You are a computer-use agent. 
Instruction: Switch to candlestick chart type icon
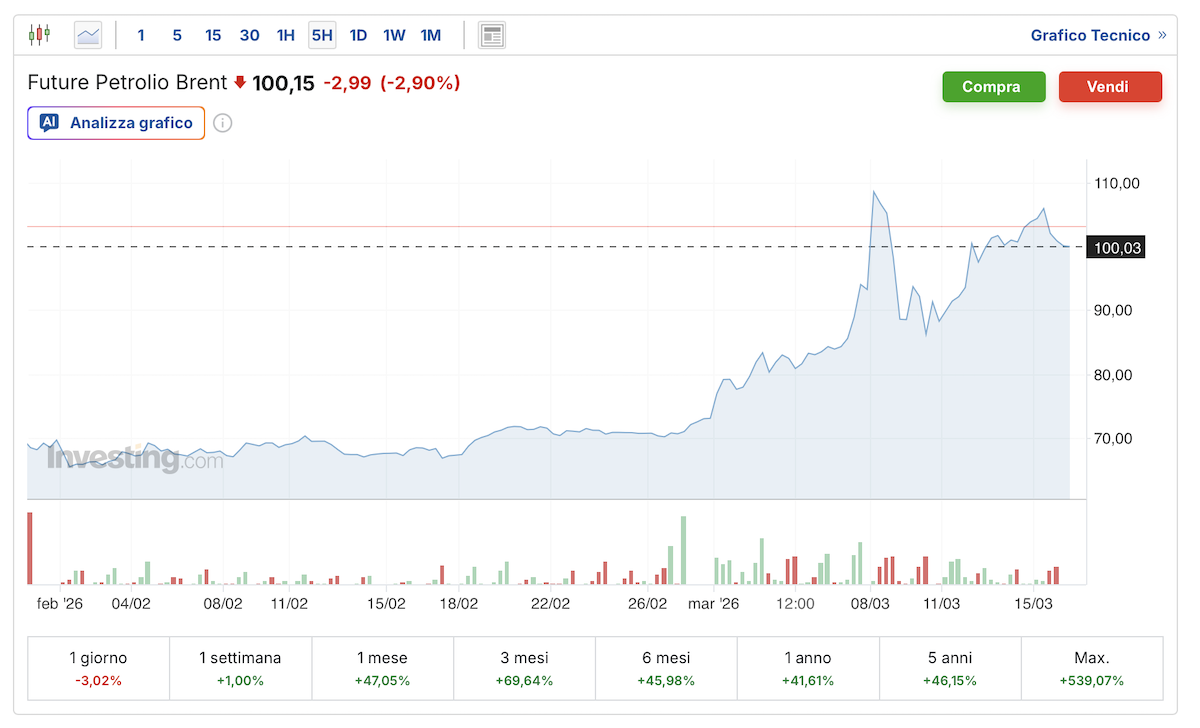[x=39, y=35]
